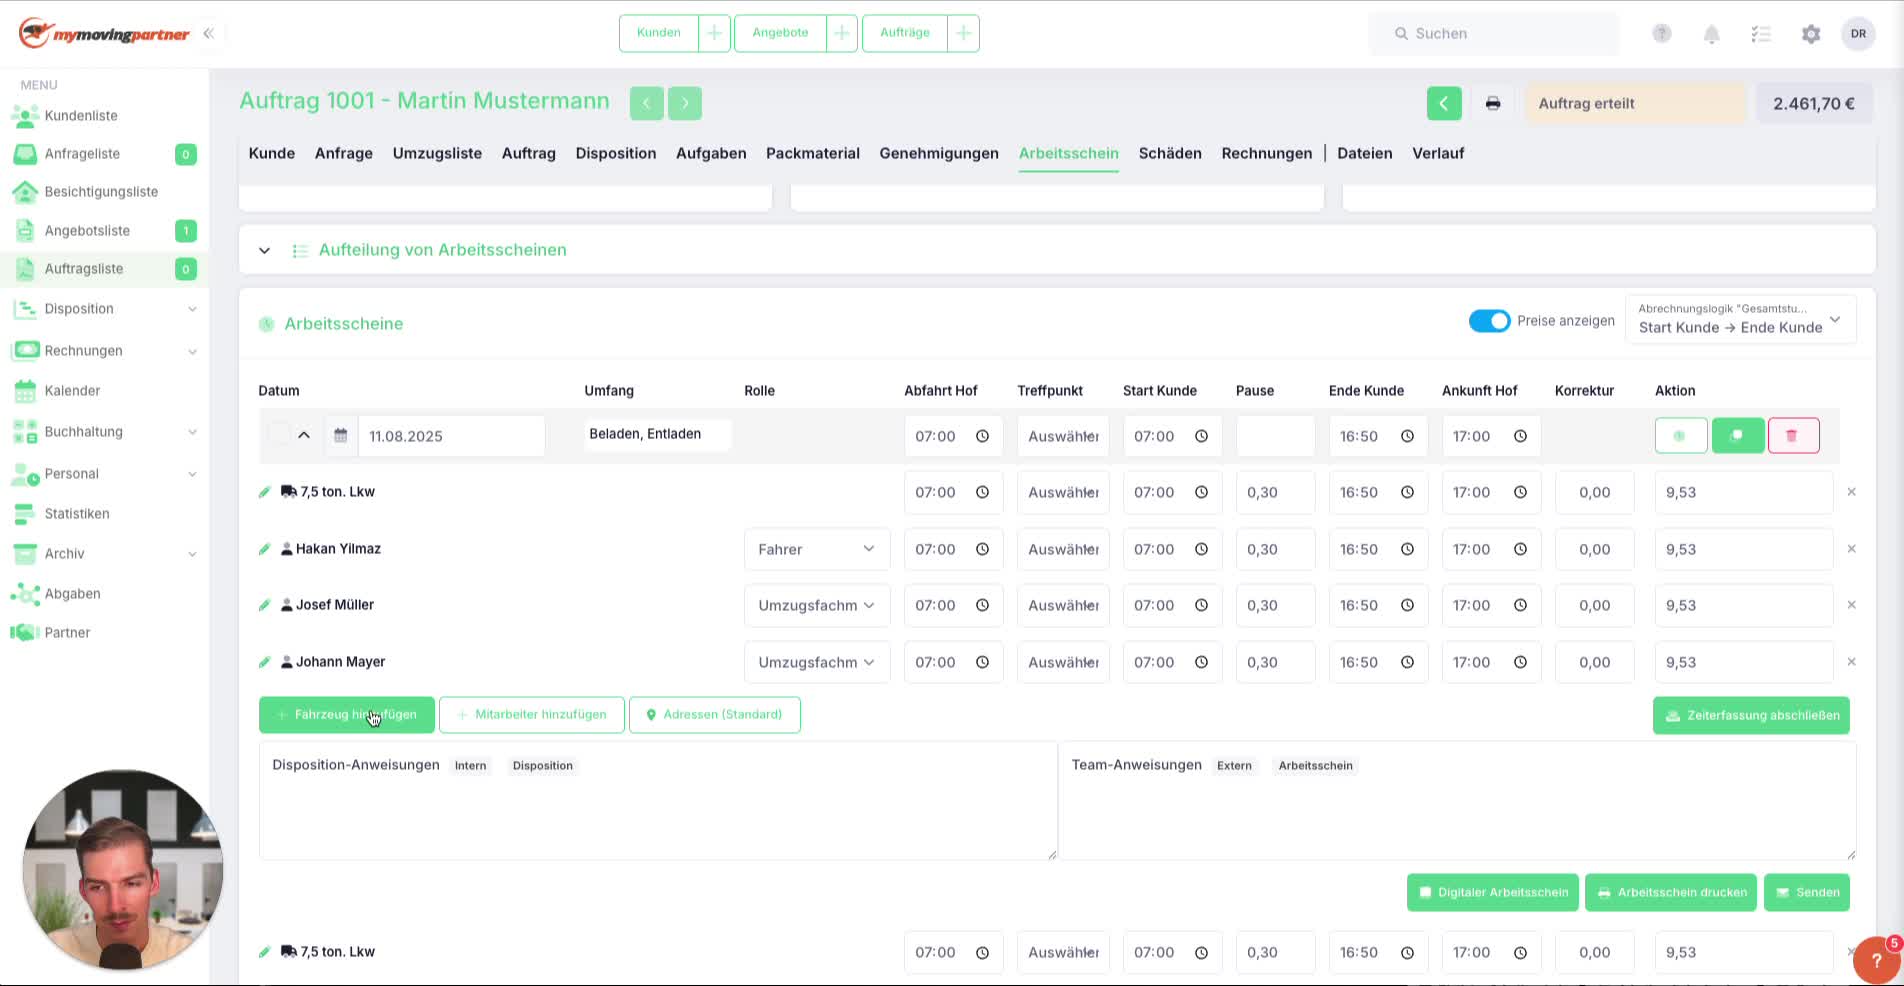Open the notifications bell icon
The image size is (1904, 986).
click(x=1711, y=34)
